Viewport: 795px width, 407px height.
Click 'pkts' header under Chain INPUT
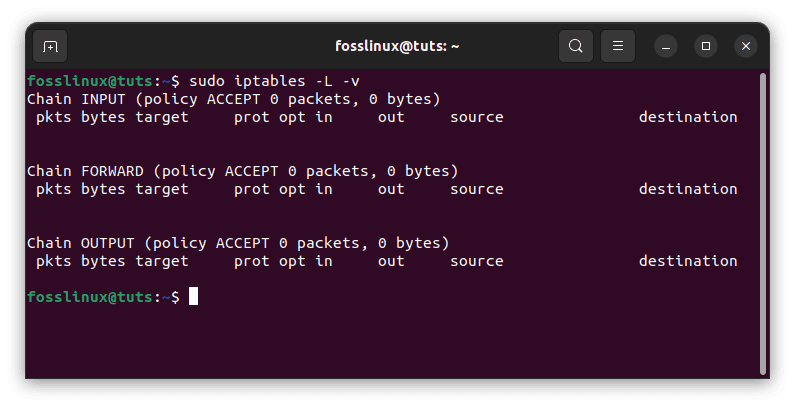pyautogui.click(x=54, y=117)
